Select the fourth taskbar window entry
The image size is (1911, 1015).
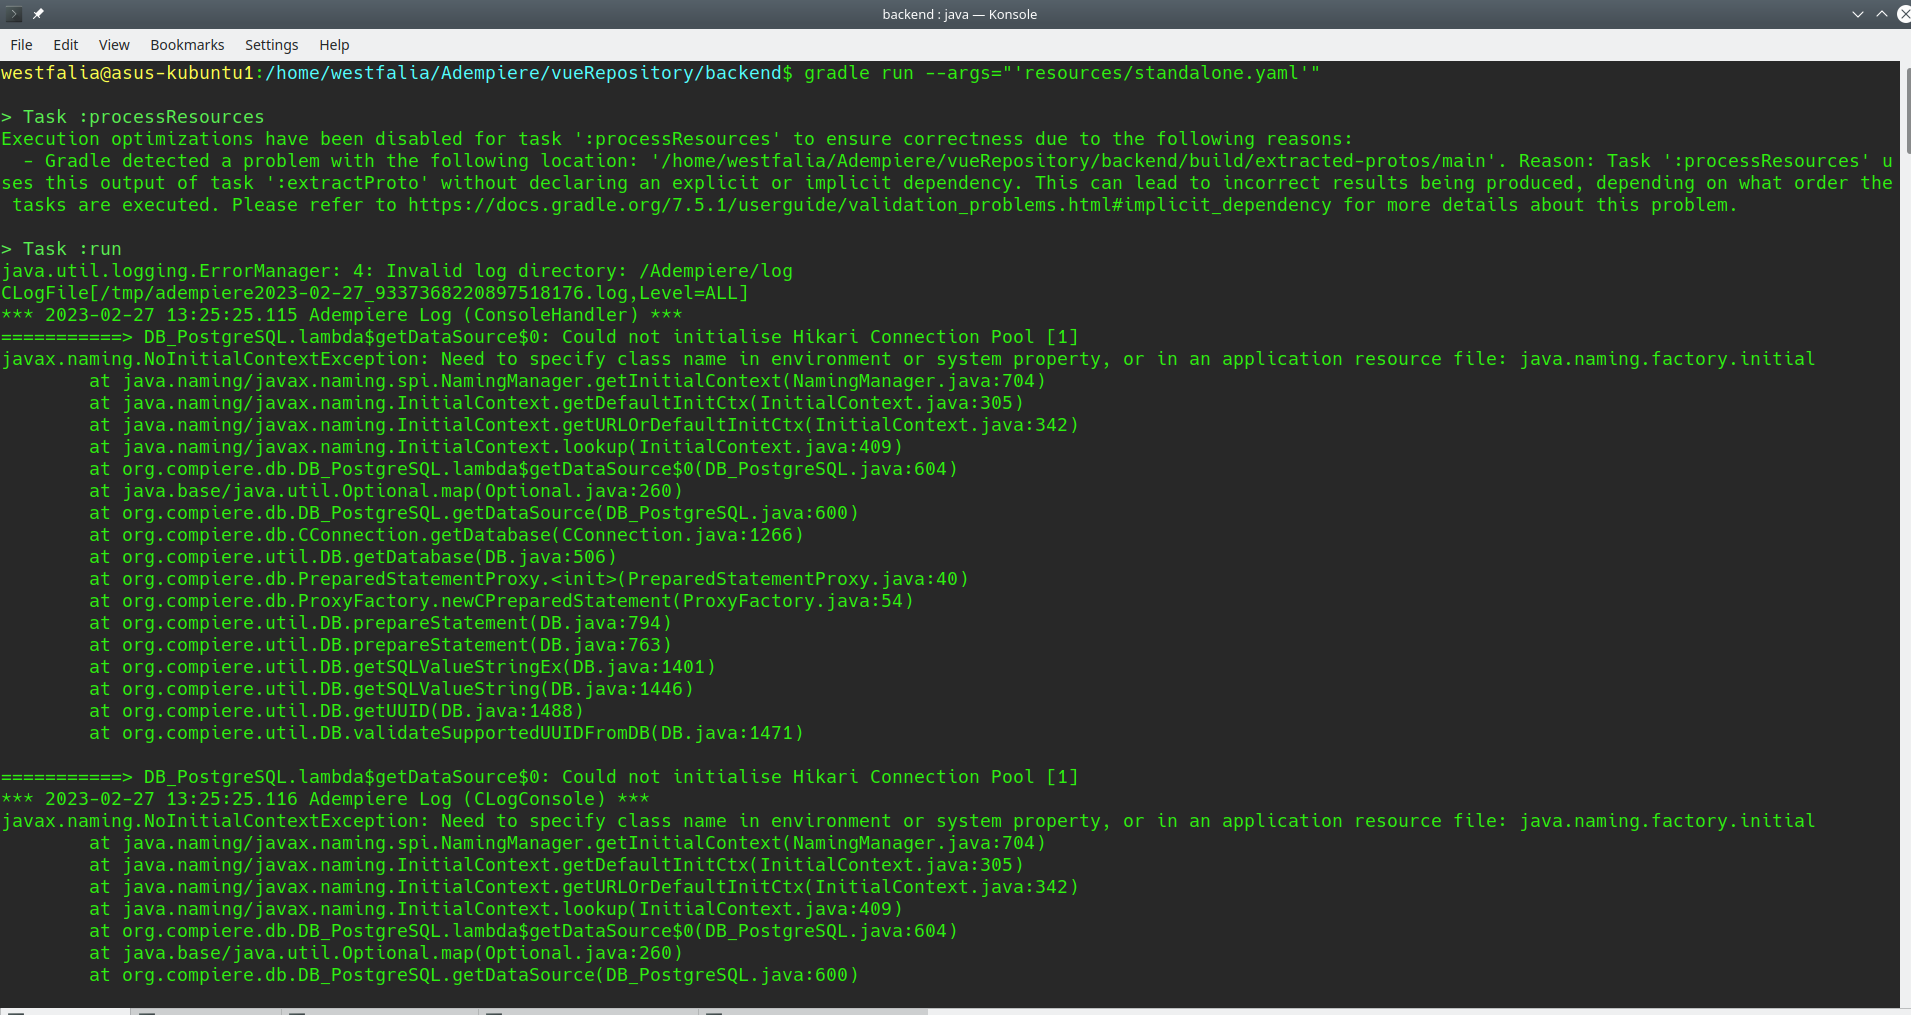point(590,1010)
